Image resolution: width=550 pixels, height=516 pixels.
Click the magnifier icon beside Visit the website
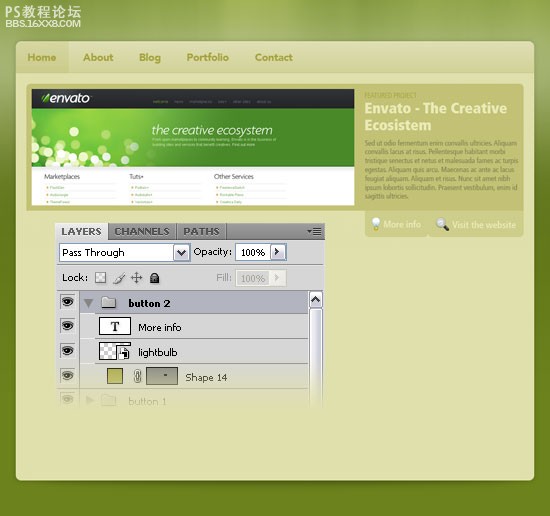tap(442, 224)
